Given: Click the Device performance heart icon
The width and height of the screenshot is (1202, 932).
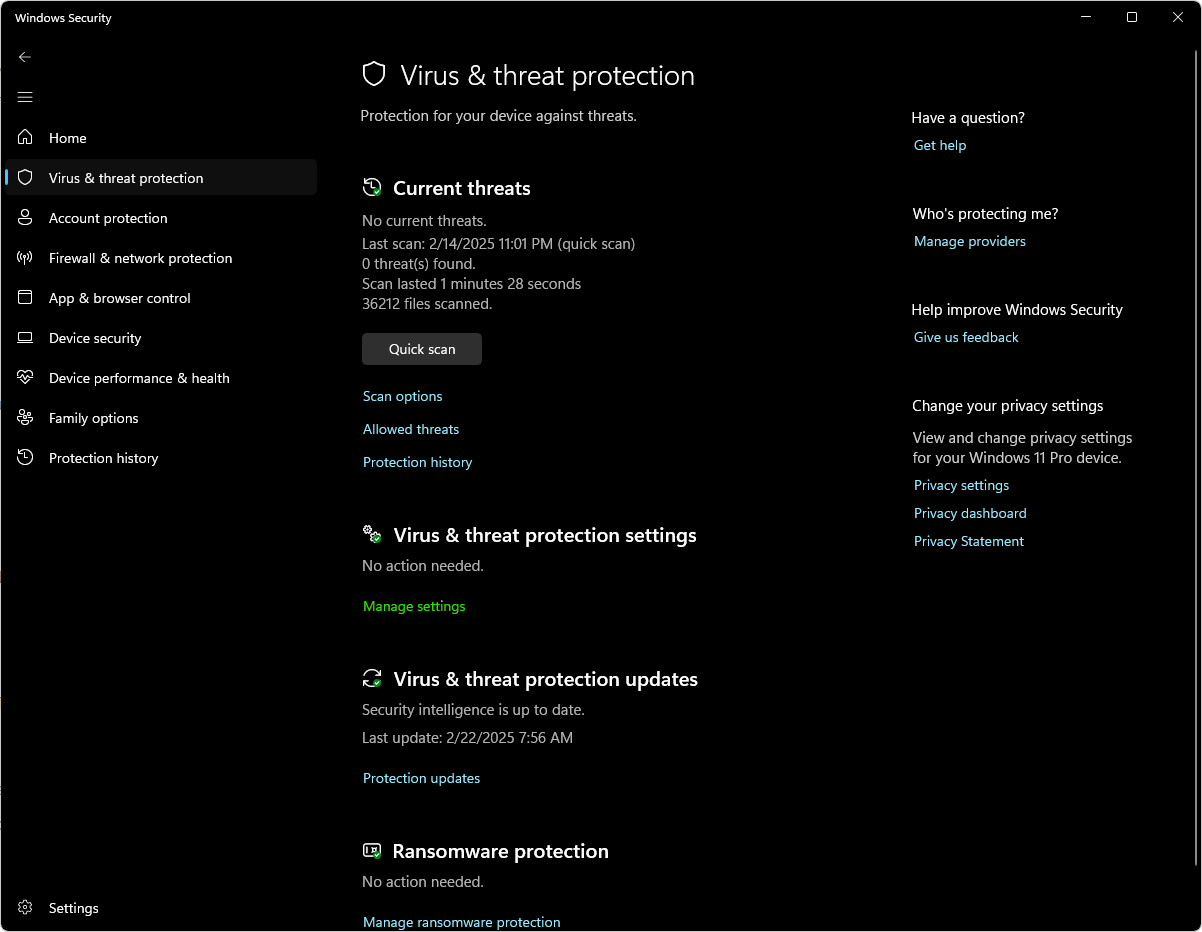Looking at the screenshot, I should click(x=25, y=378).
